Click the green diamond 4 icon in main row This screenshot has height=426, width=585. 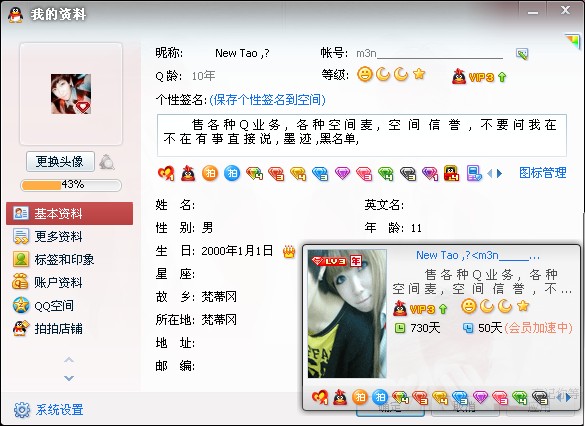coord(386,173)
